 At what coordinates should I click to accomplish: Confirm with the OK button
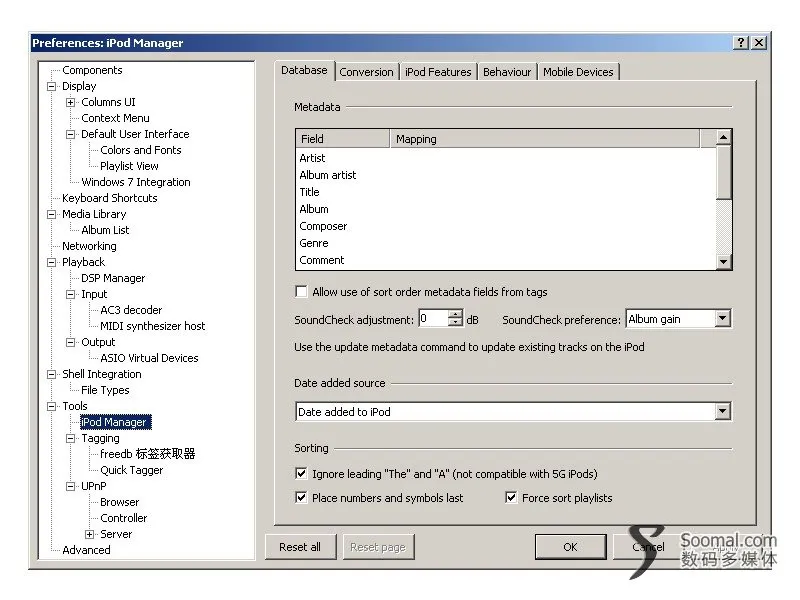tap(570, 547)
